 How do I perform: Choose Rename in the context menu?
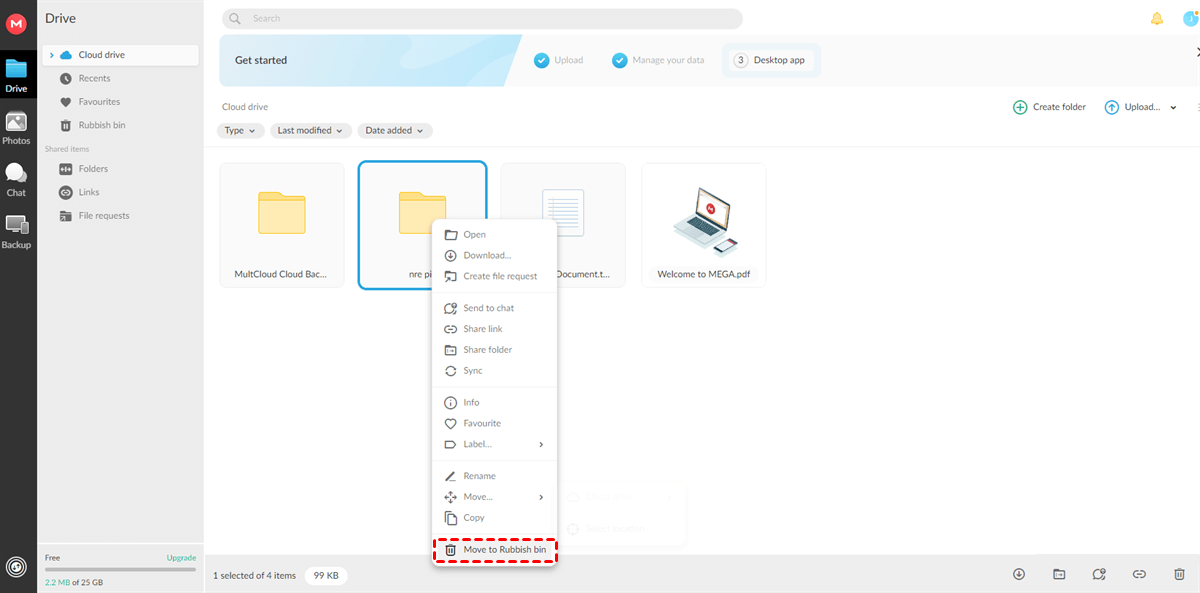tap(494, 476)
